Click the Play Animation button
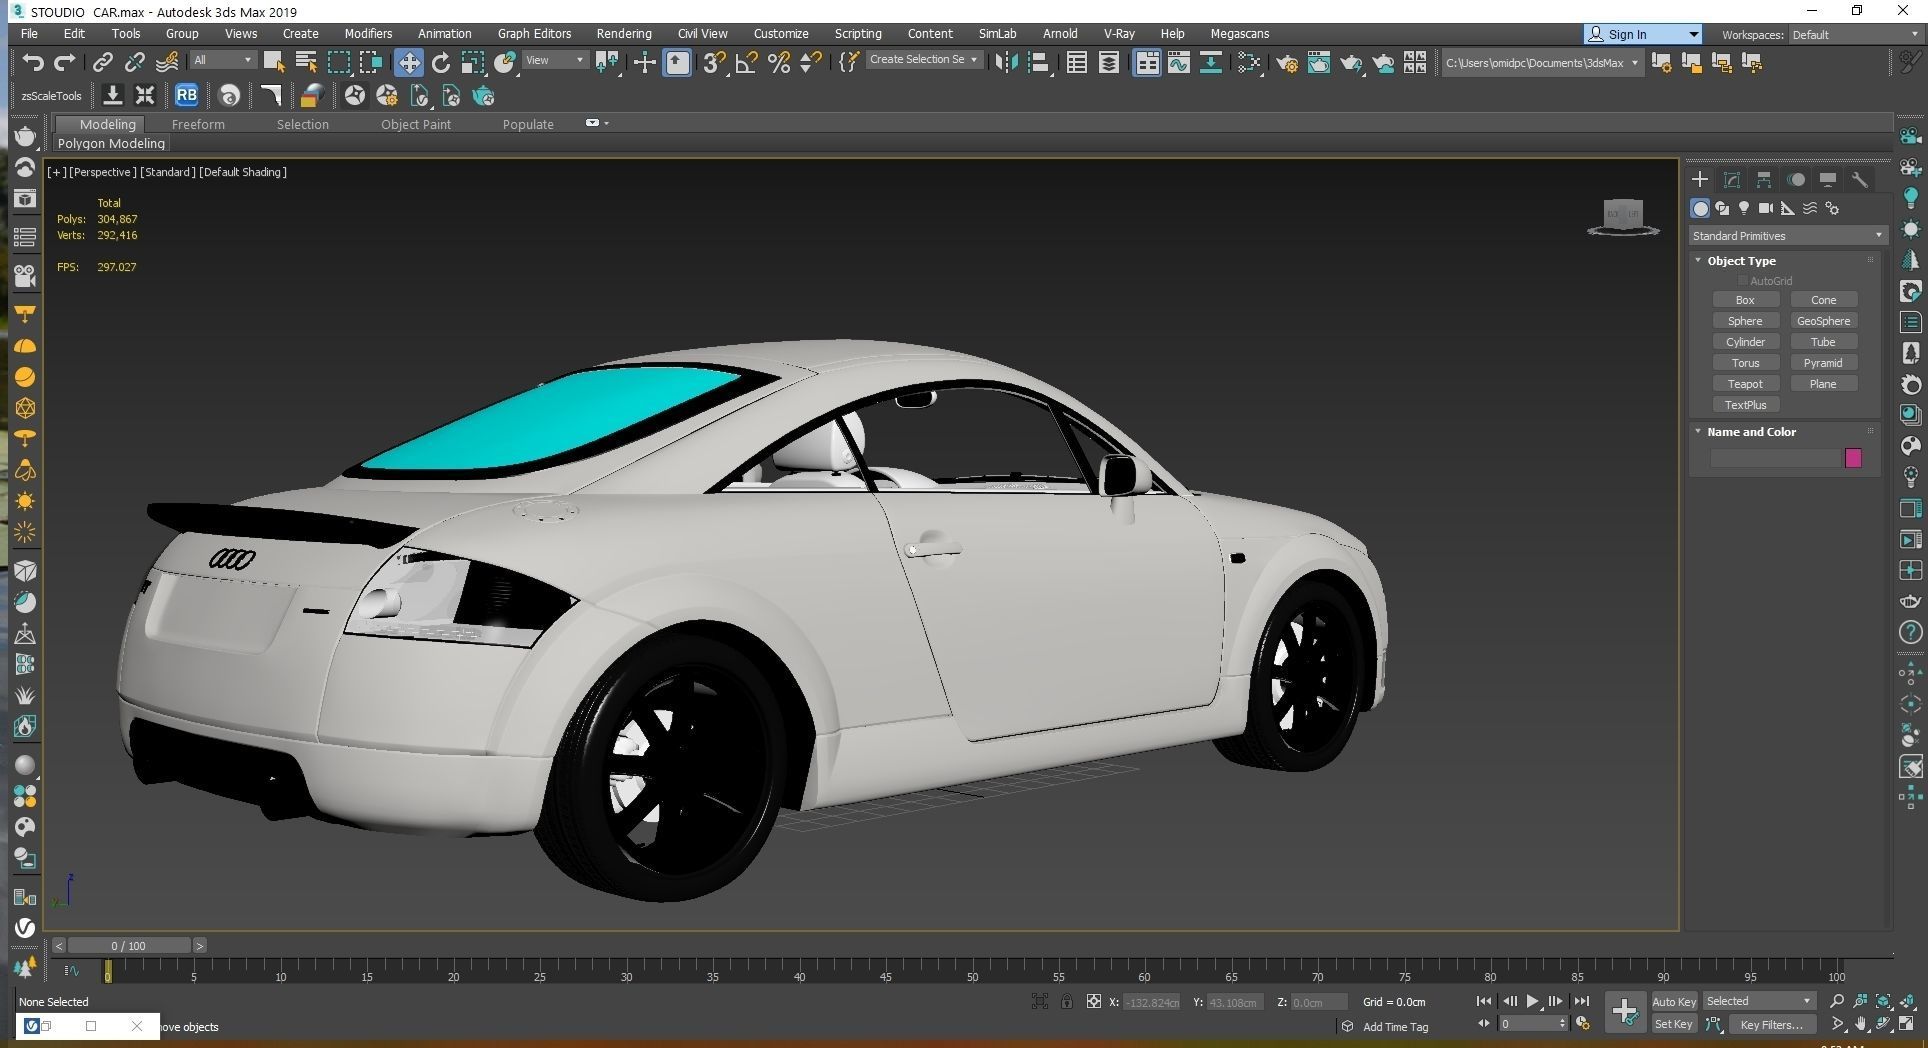The image size is (1928, 1048). (x=1532, y=1001)
